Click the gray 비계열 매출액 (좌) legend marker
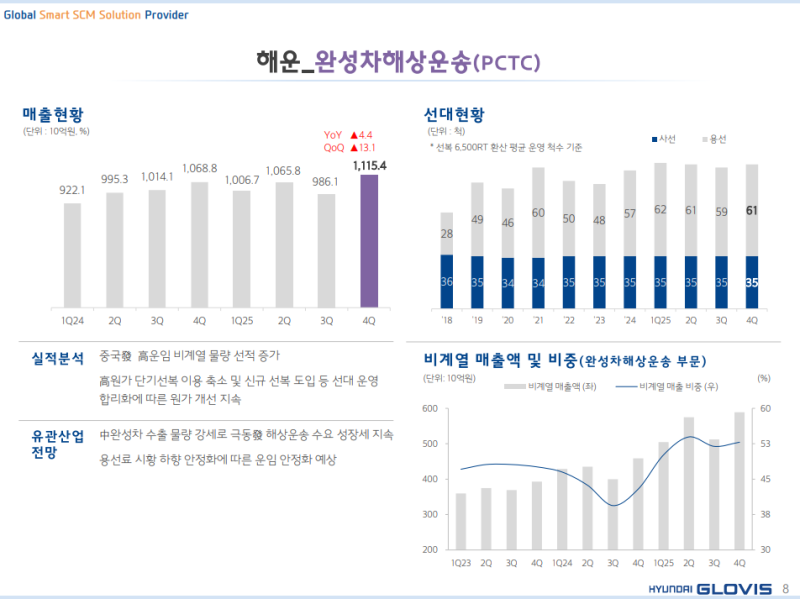This screenshot has width=800, height=599. point(515,386)
